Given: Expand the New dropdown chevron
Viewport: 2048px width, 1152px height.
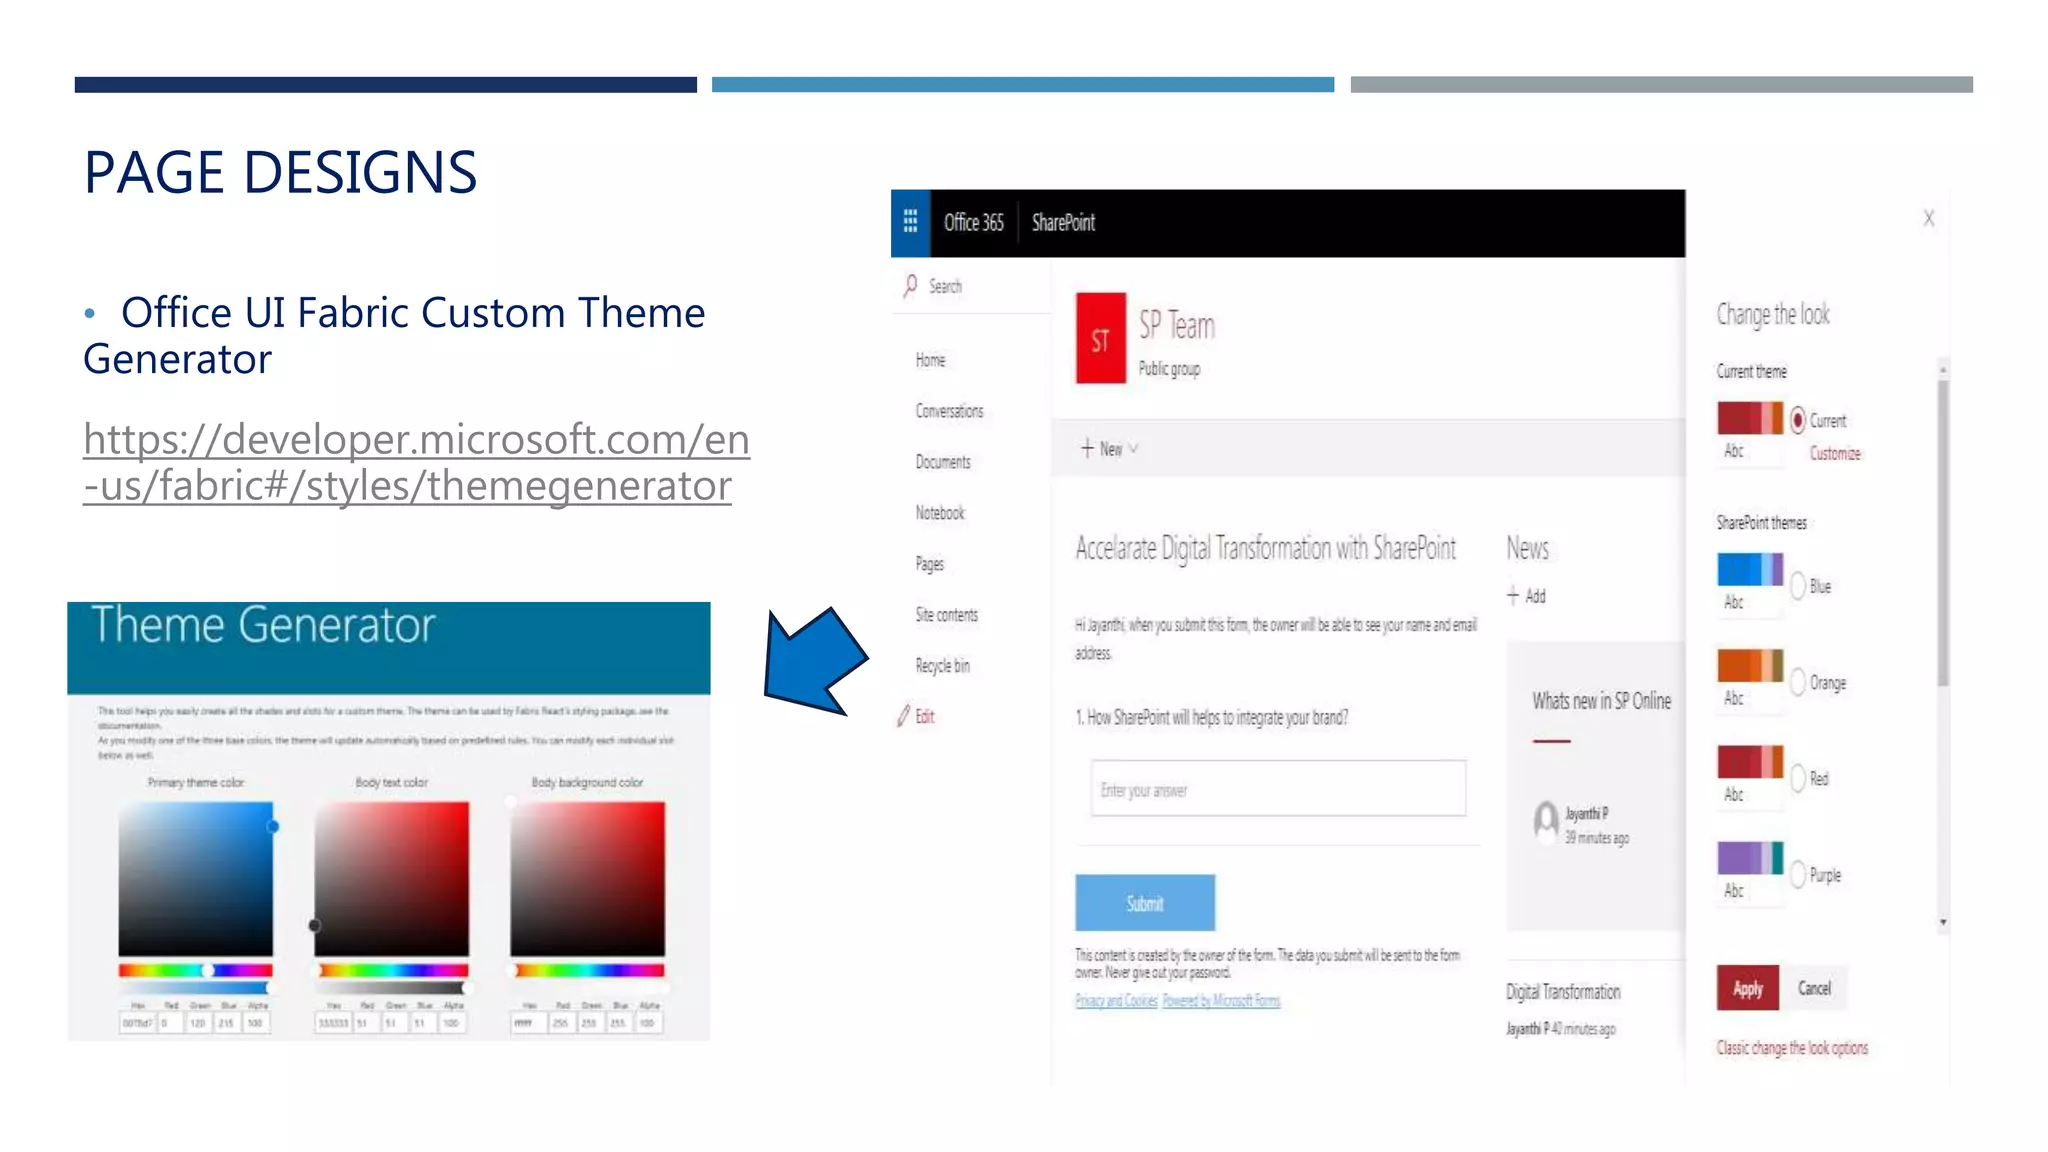Looking at the screenshot, I should tap(1133, 449).
